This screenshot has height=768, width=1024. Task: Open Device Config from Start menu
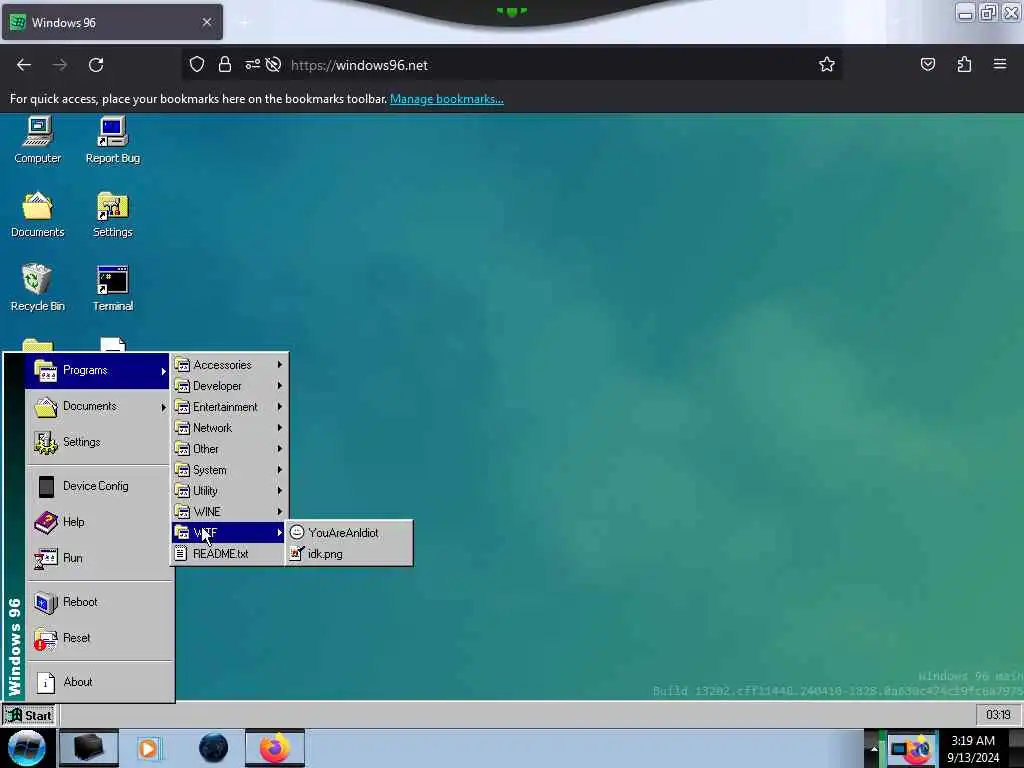pos(97,487)
